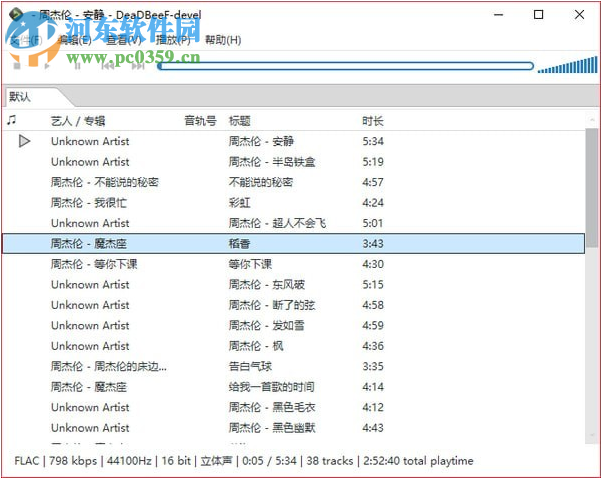Click album entry 周杰伦 - 等你下课
This screenshot has width=610, height=485.
click(x=94, y=266)
